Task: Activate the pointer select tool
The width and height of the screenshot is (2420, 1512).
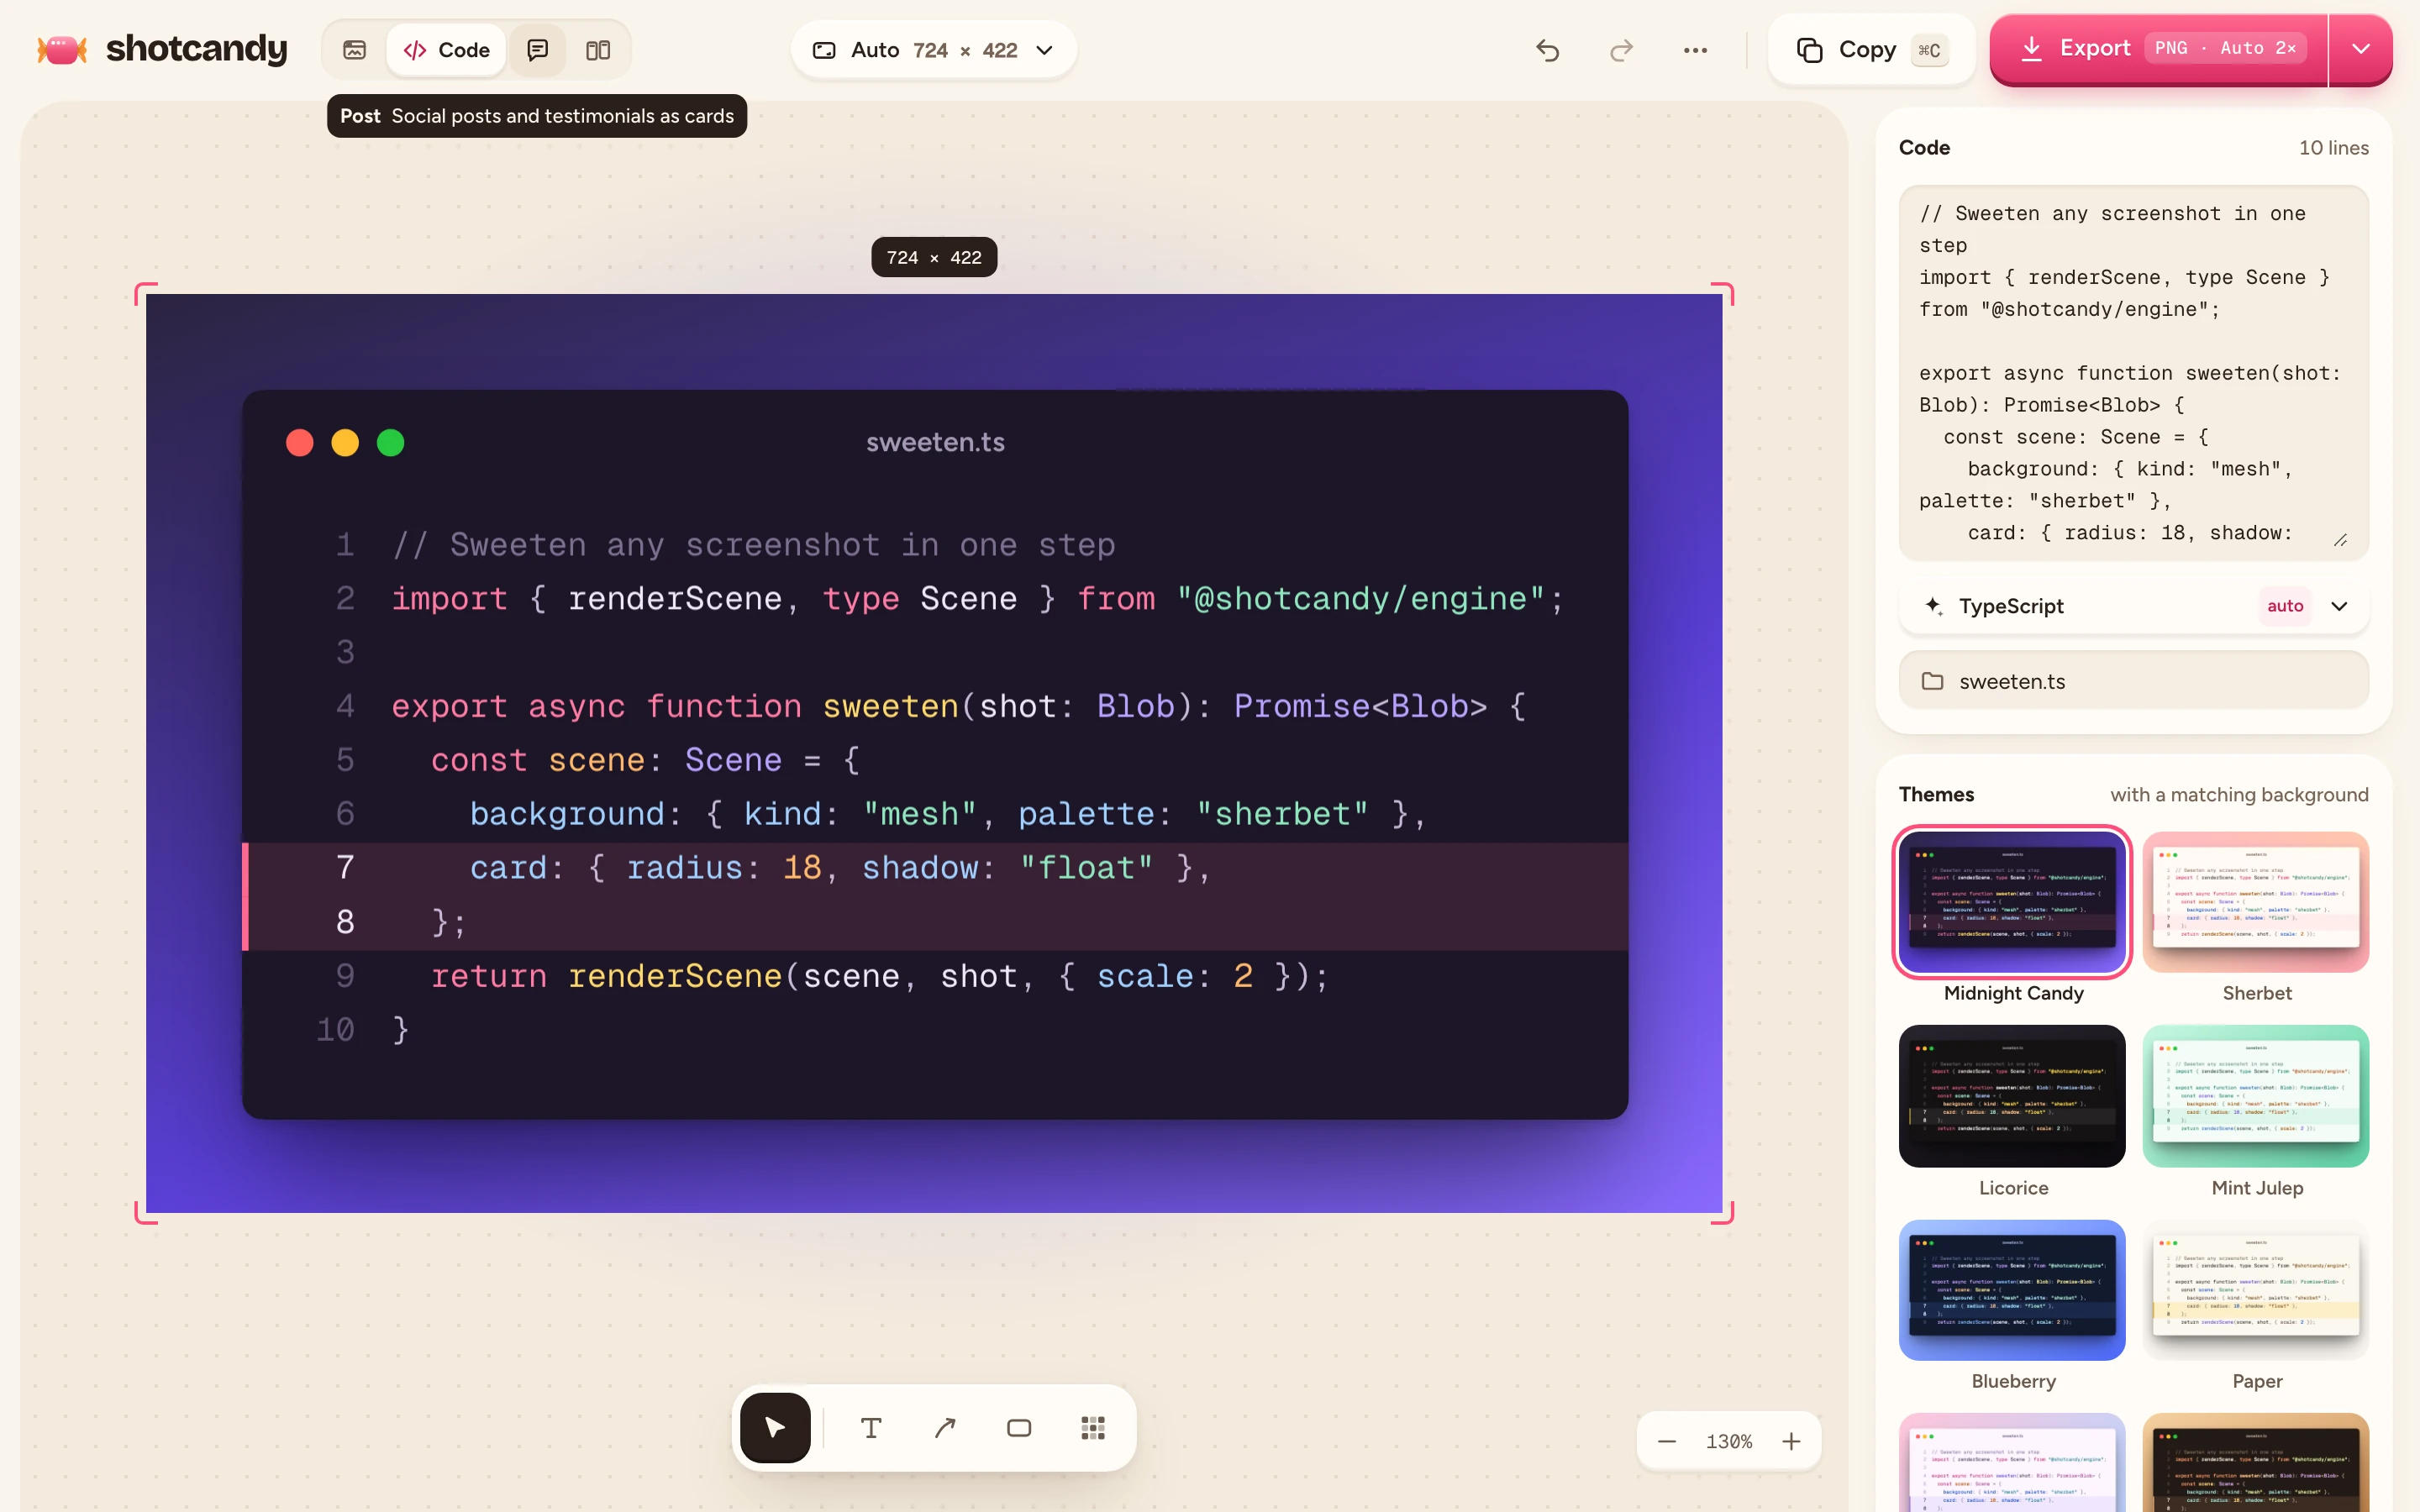Action: point(775,1428)
